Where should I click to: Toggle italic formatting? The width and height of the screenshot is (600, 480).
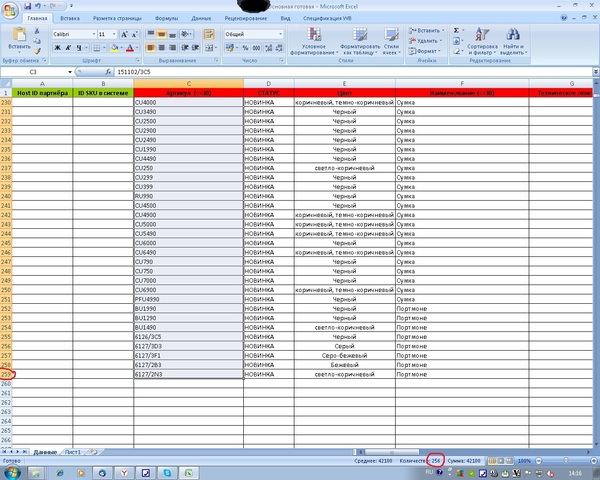tap(68, 47)
